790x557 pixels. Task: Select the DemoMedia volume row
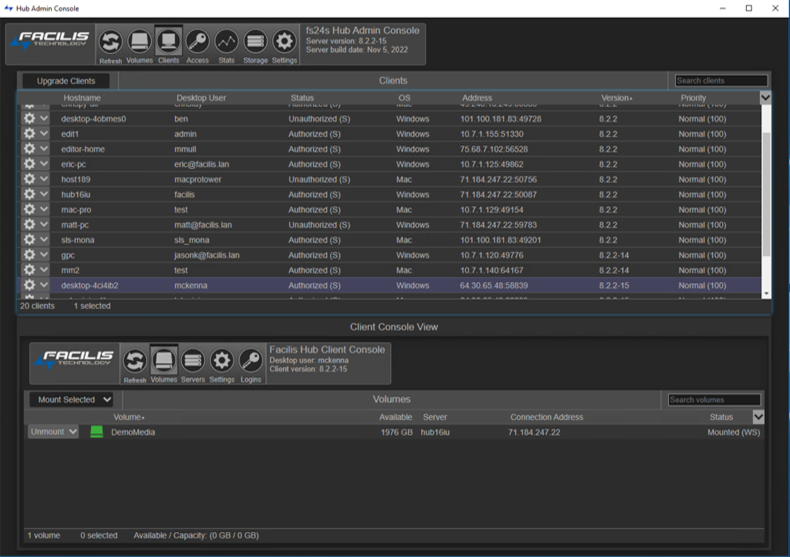point(396,432)
